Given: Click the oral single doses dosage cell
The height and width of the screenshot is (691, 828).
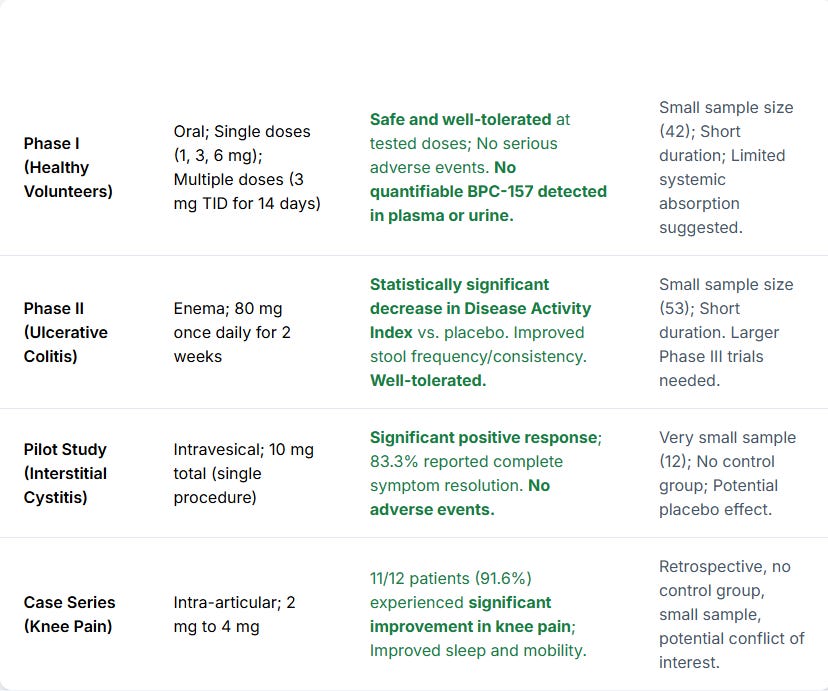Looking at the screenshot, I should point(247,167).
